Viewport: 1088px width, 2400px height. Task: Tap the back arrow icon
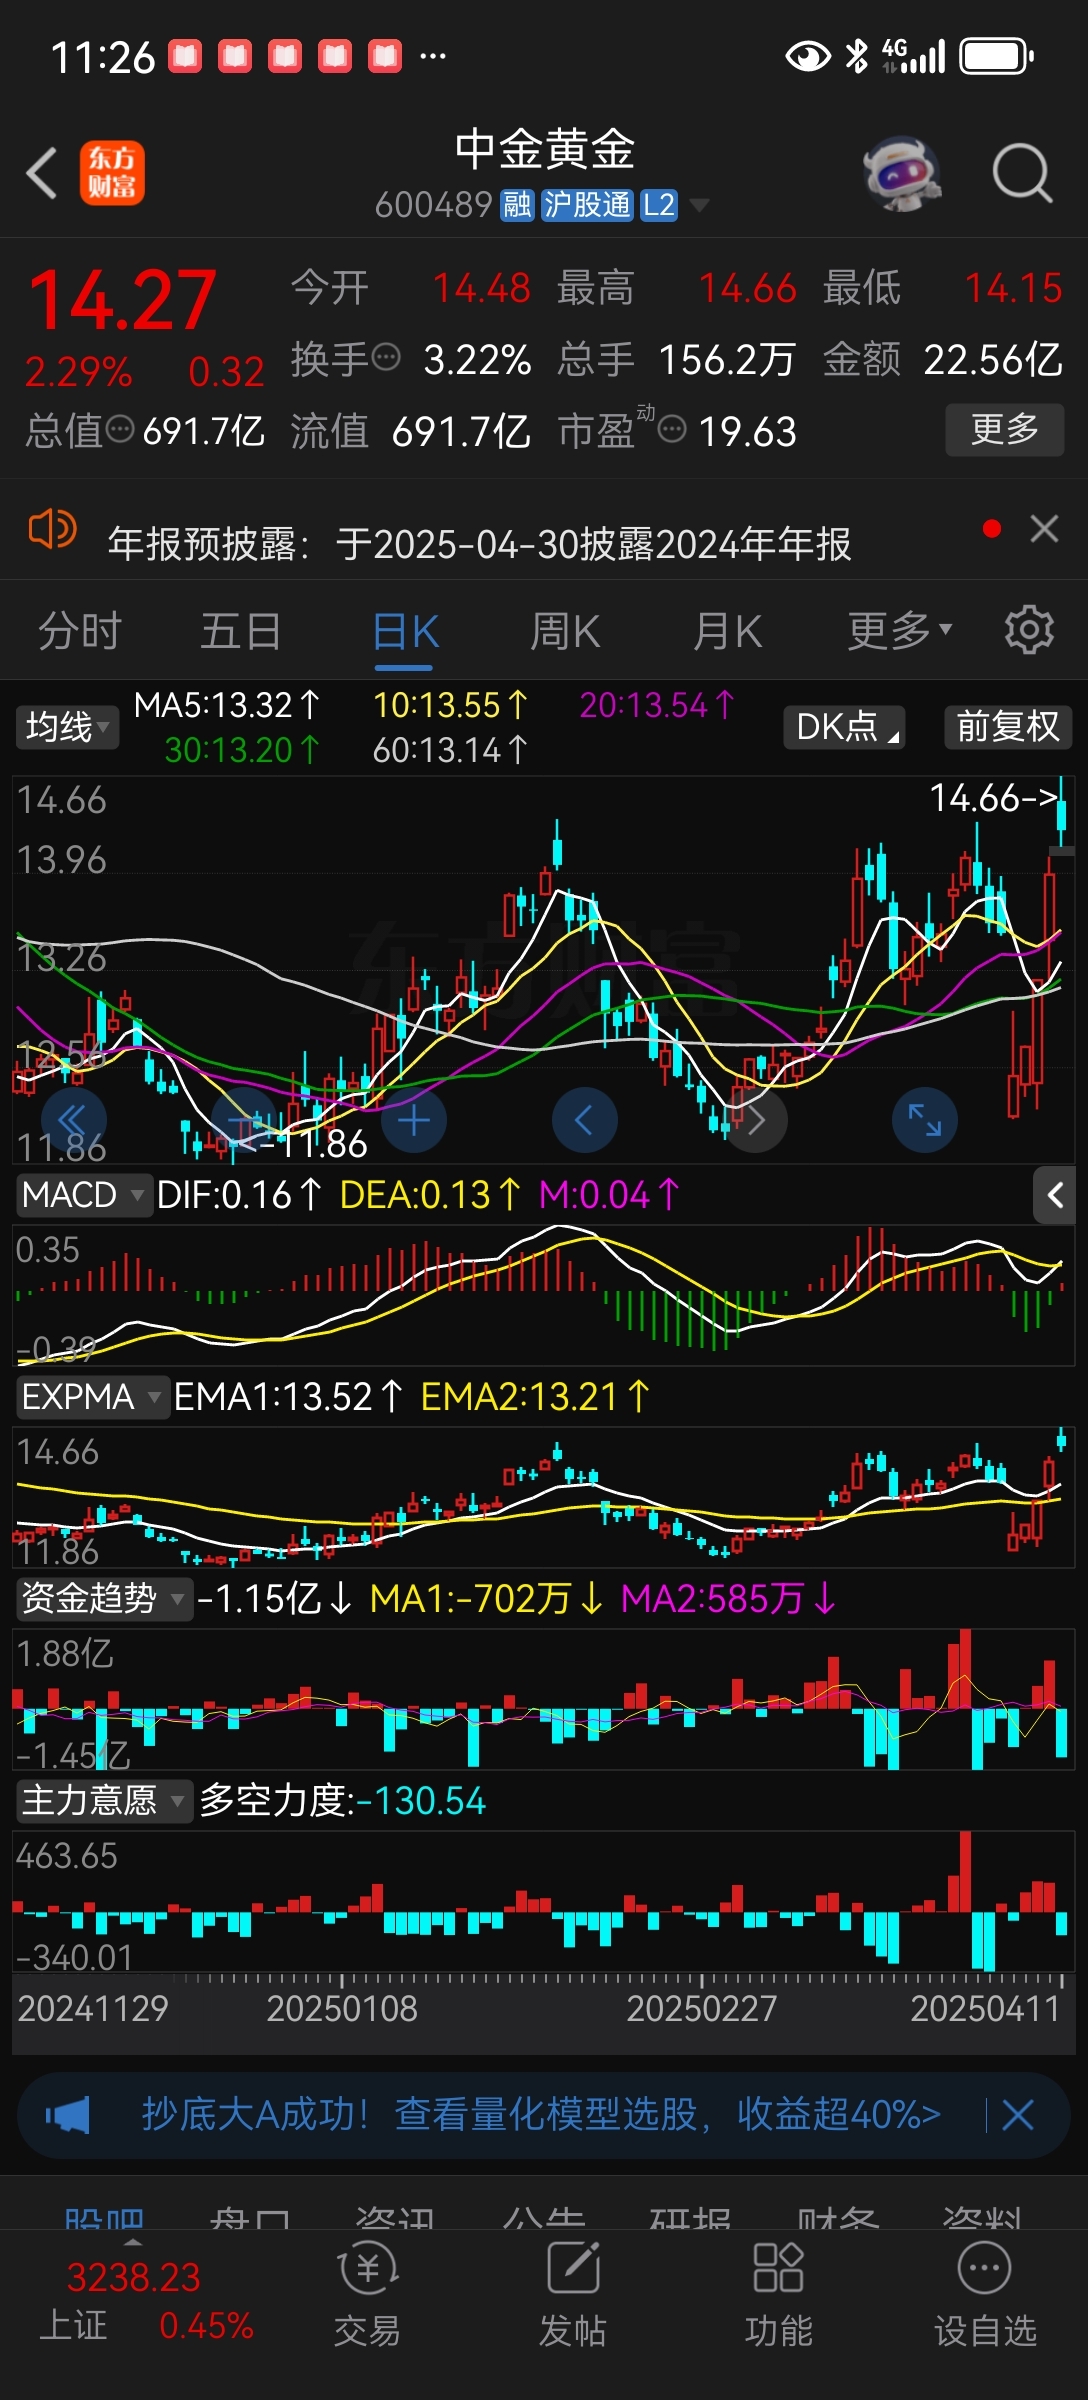click(42, 173)
